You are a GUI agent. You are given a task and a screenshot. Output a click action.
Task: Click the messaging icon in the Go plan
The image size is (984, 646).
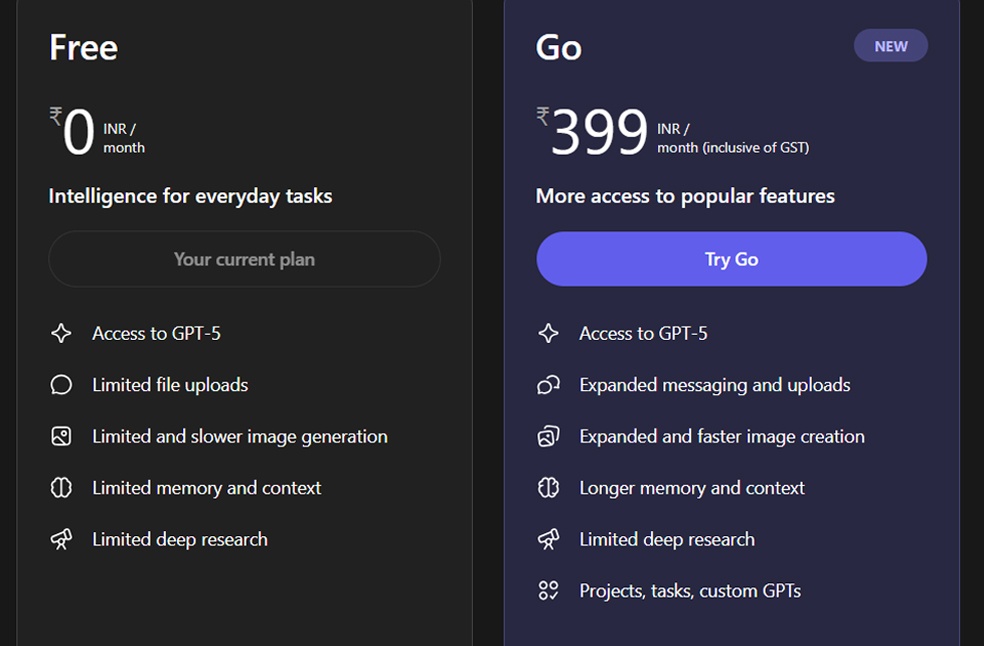pos(548,385)
